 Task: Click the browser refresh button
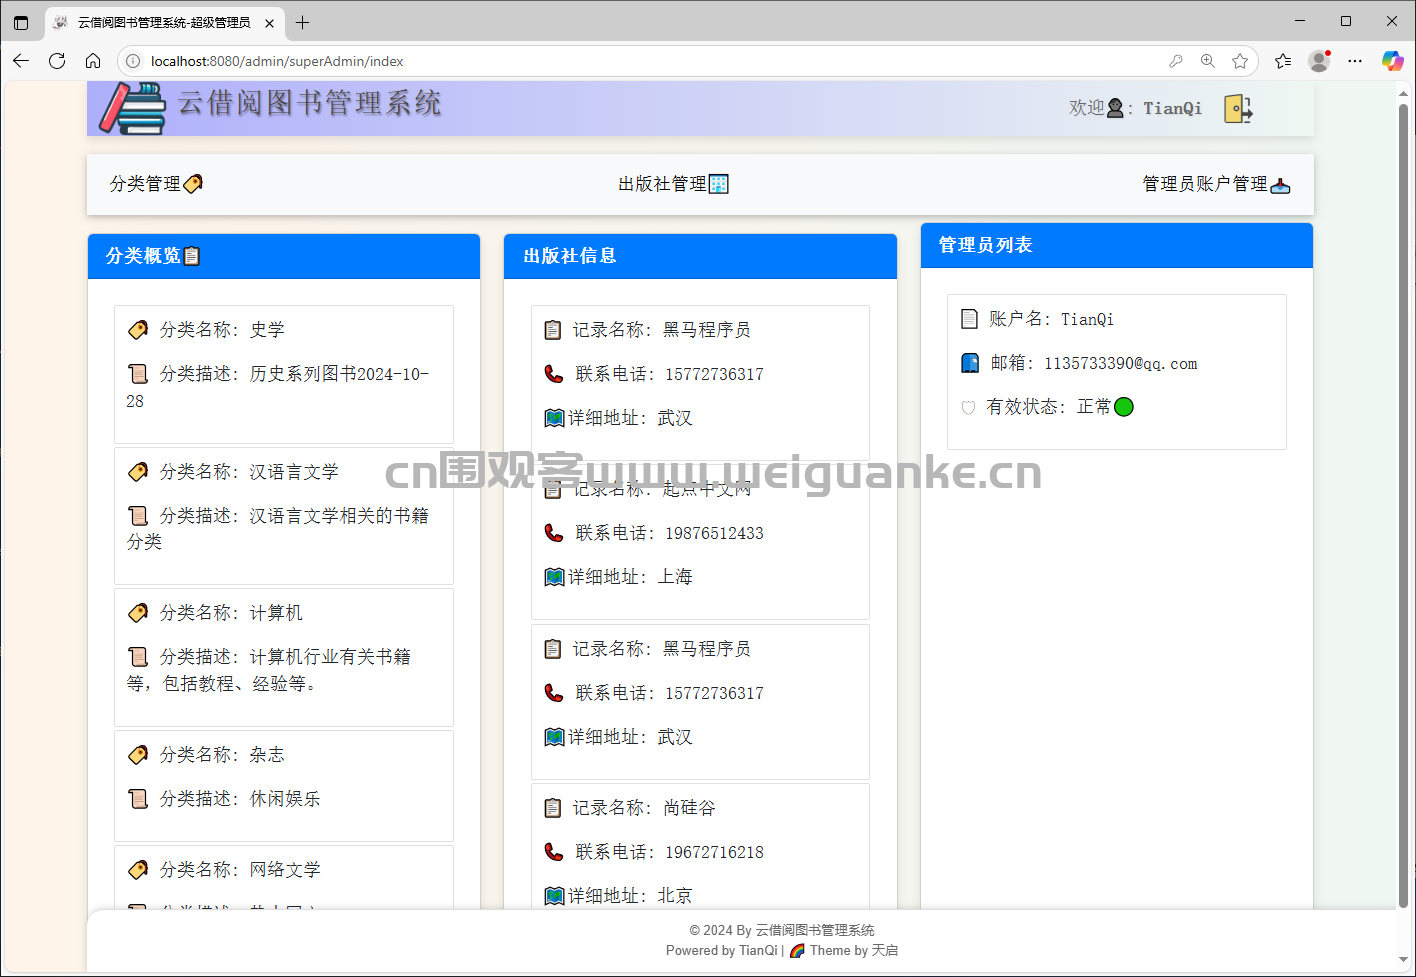[x=57, y=61]
